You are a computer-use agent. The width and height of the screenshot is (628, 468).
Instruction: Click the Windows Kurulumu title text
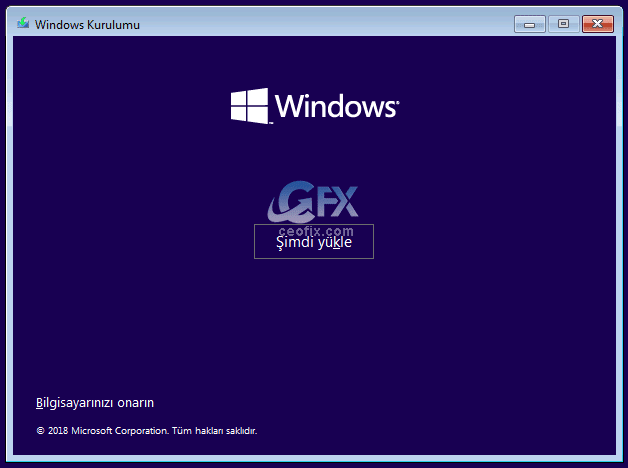point(87,25)
